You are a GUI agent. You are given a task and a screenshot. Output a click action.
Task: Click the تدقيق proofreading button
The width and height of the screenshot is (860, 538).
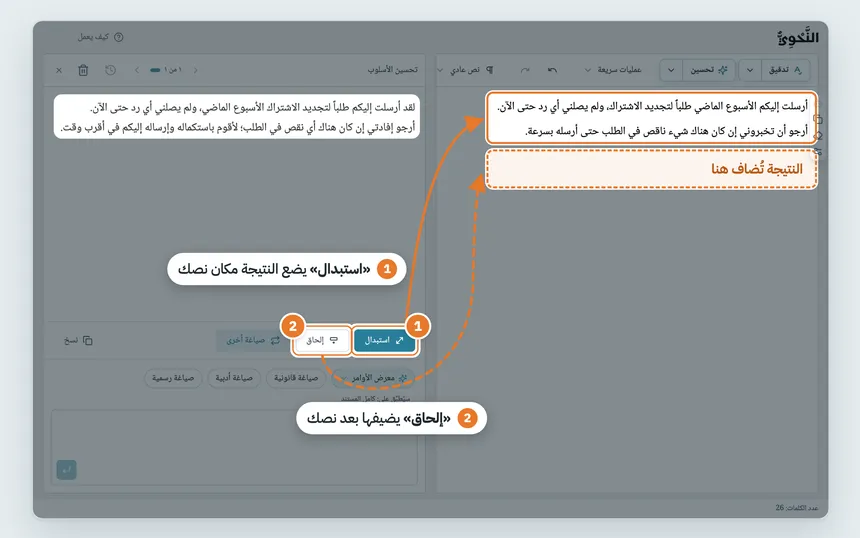(x=785, y=70)
